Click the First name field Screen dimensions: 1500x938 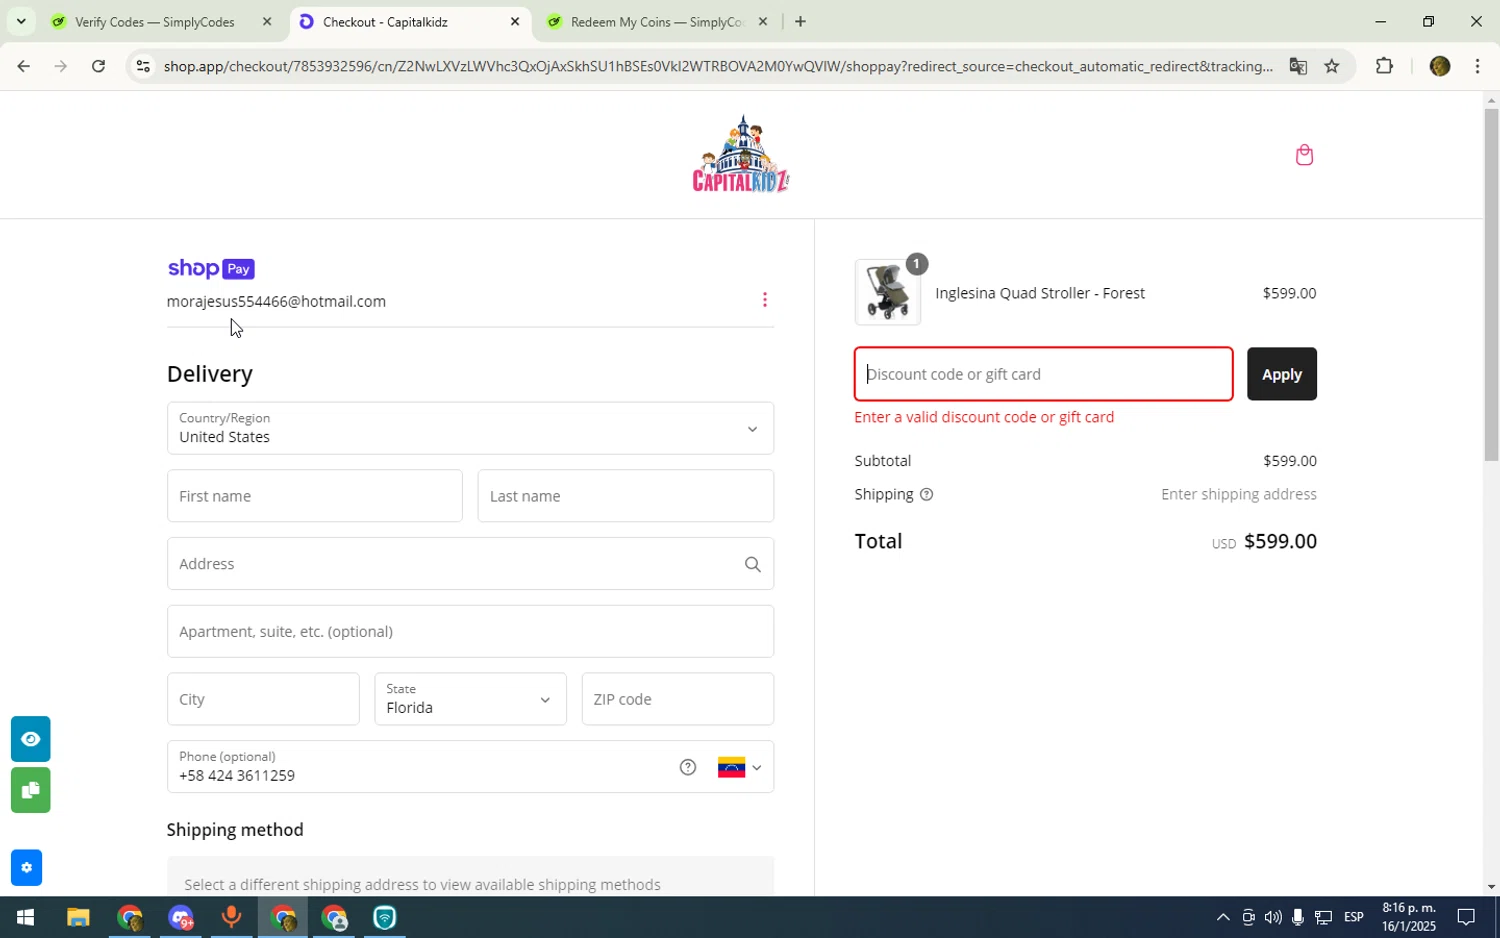314,496
